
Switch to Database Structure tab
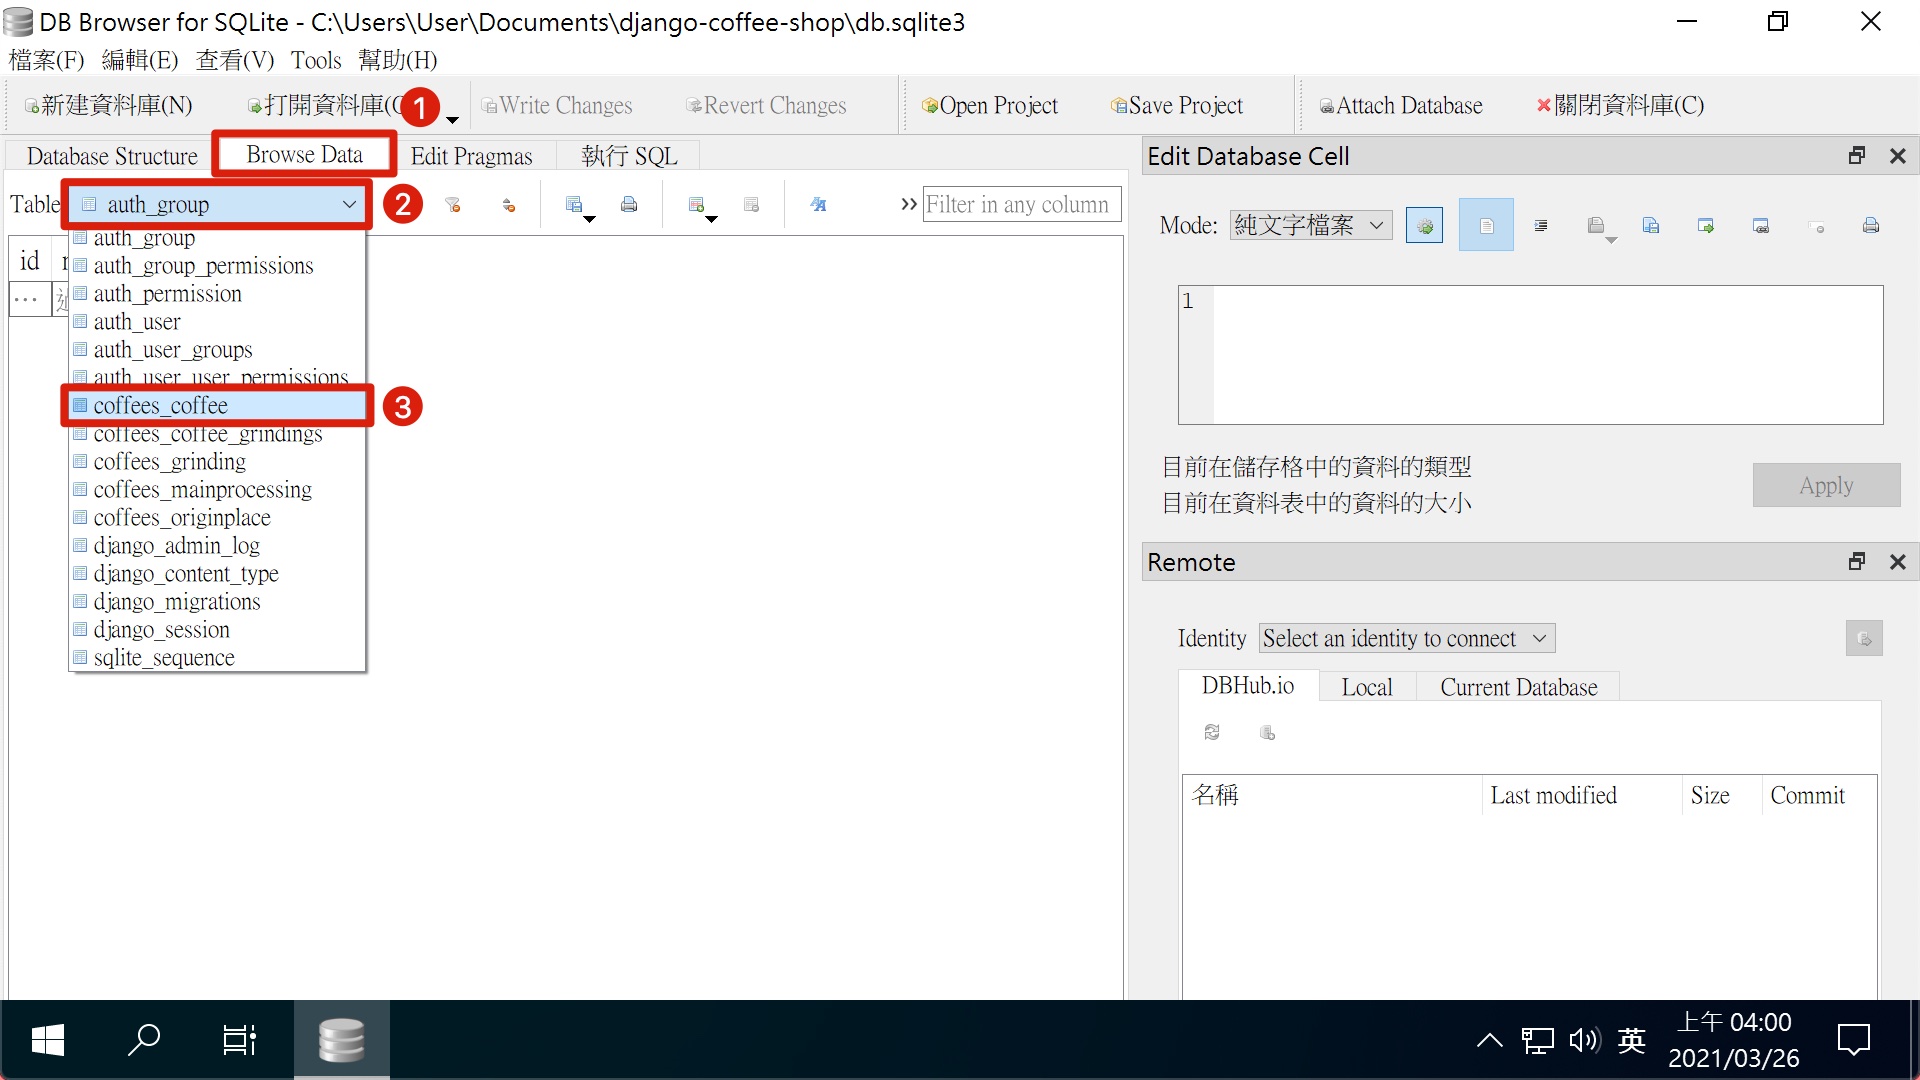pyautogui.click(x=112, y=156)
